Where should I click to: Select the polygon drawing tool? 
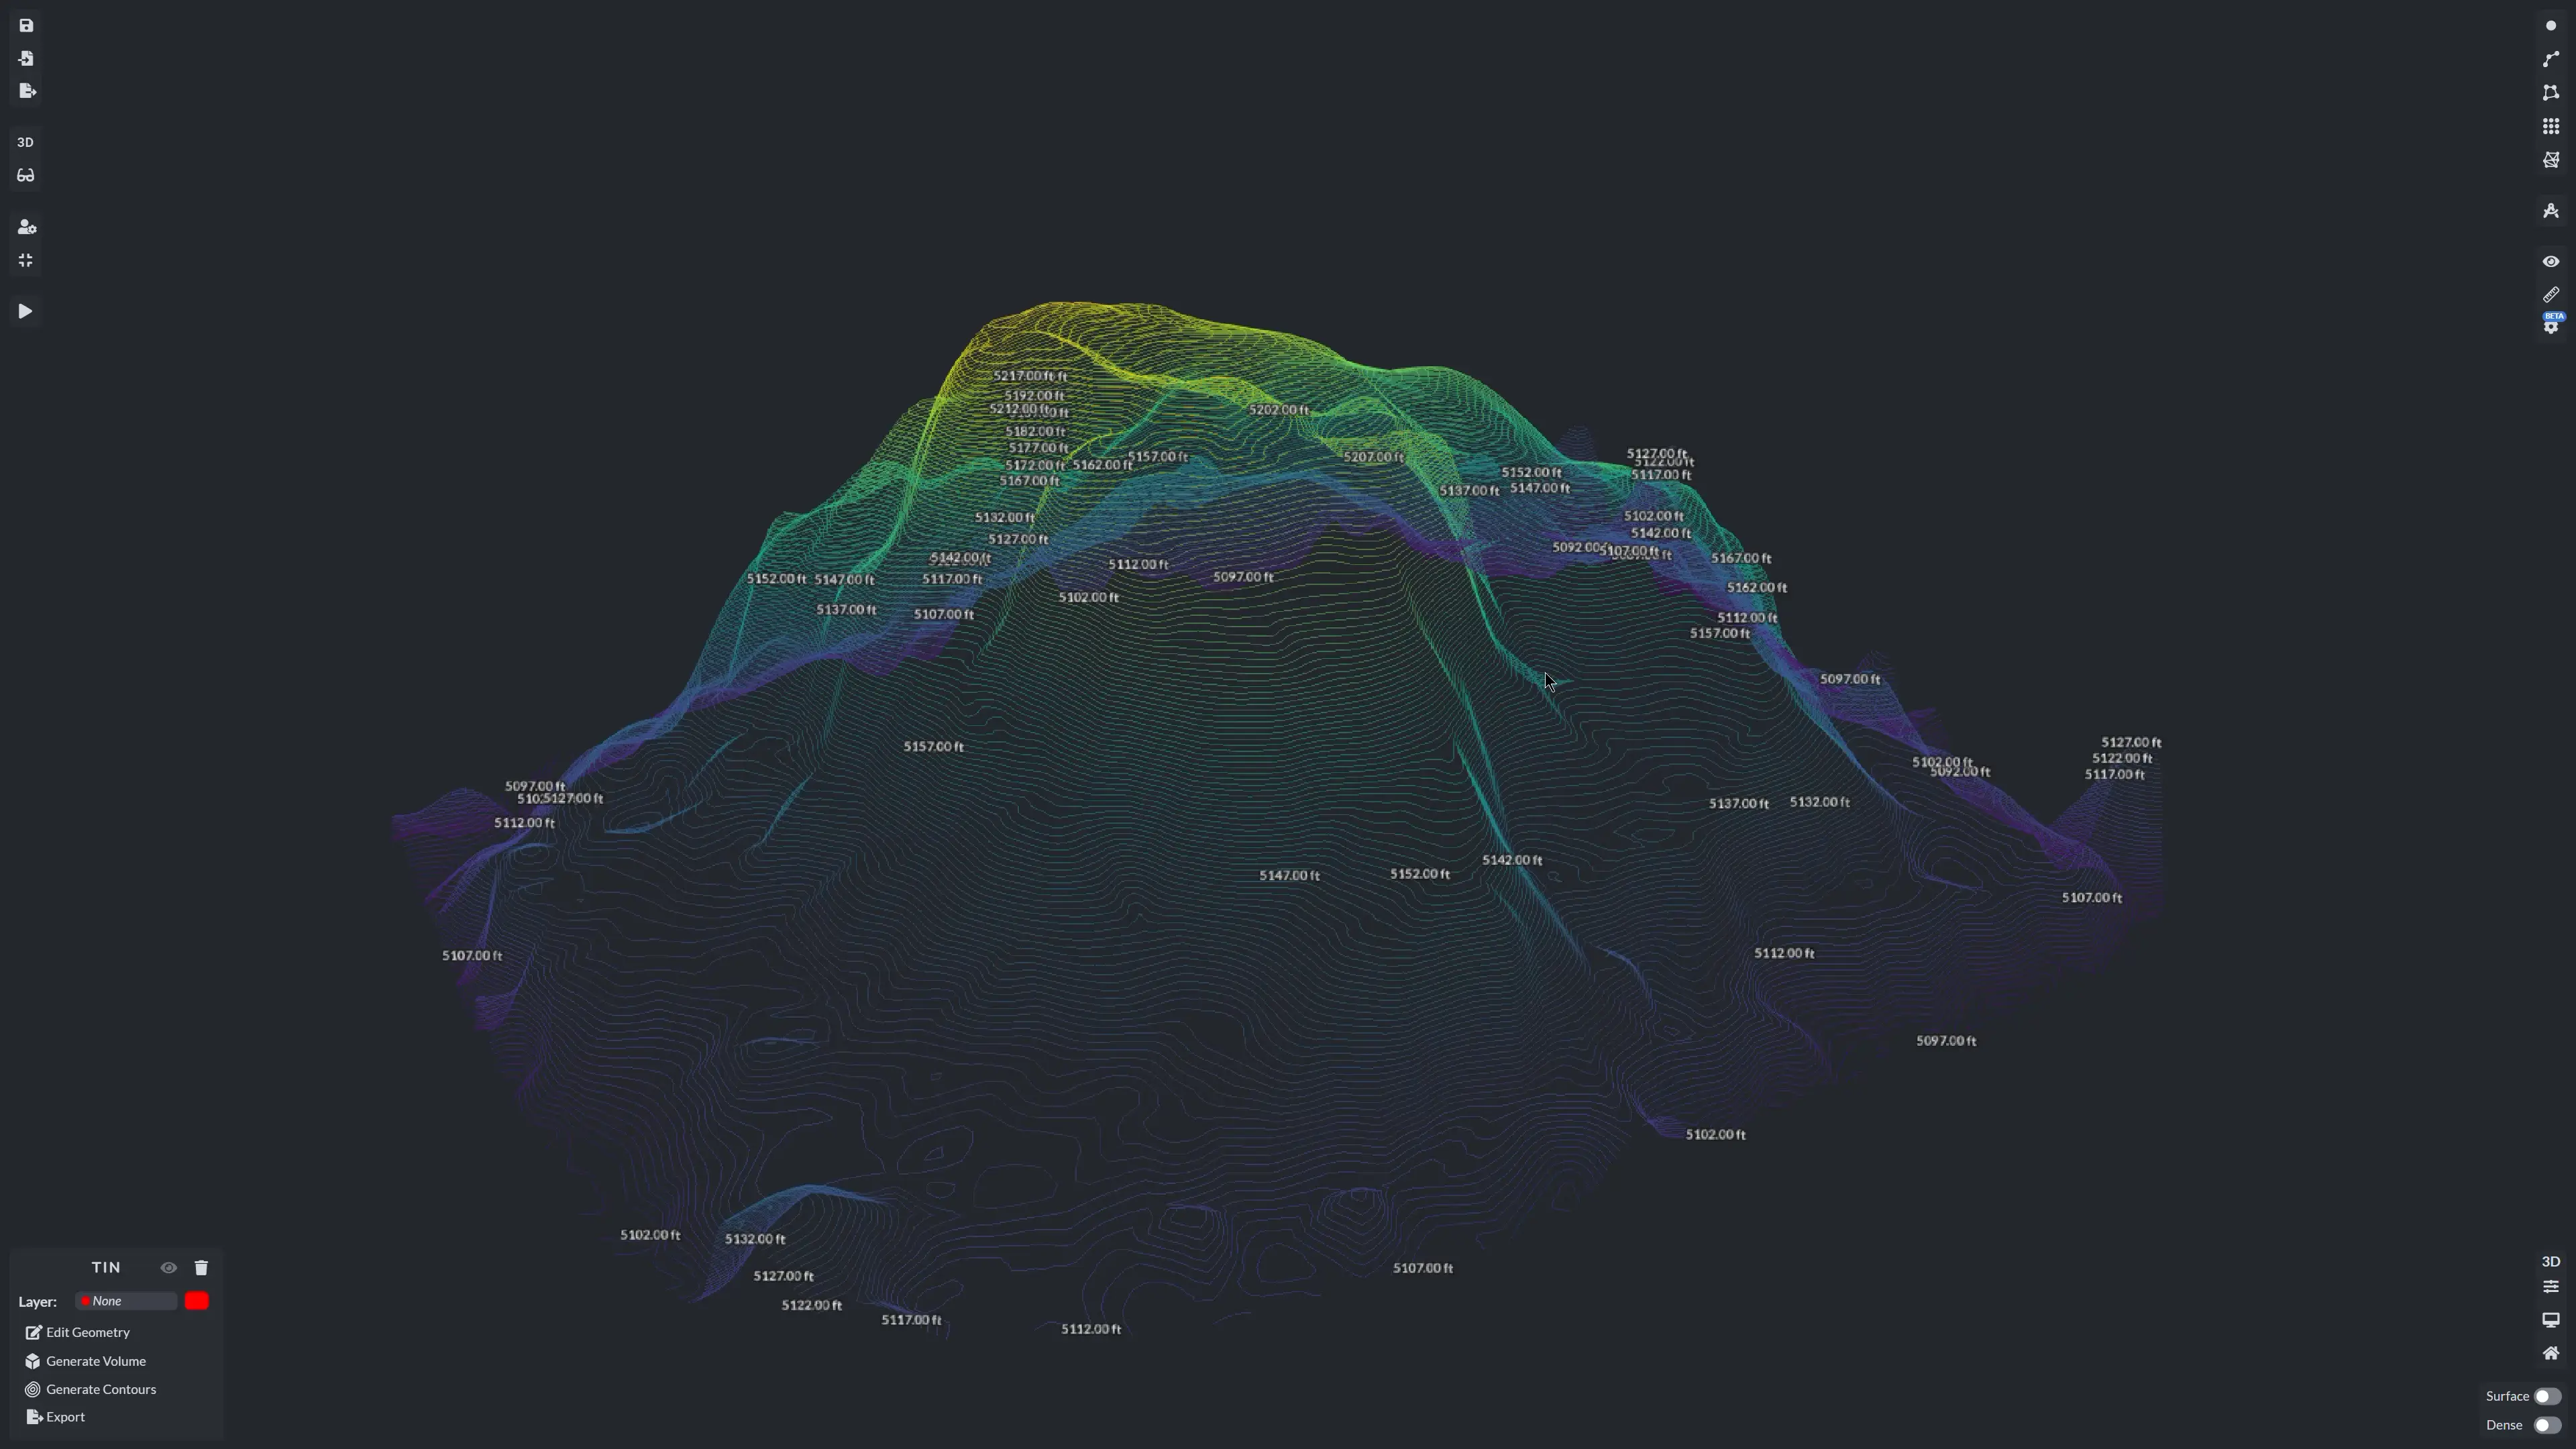(2550, 92)
